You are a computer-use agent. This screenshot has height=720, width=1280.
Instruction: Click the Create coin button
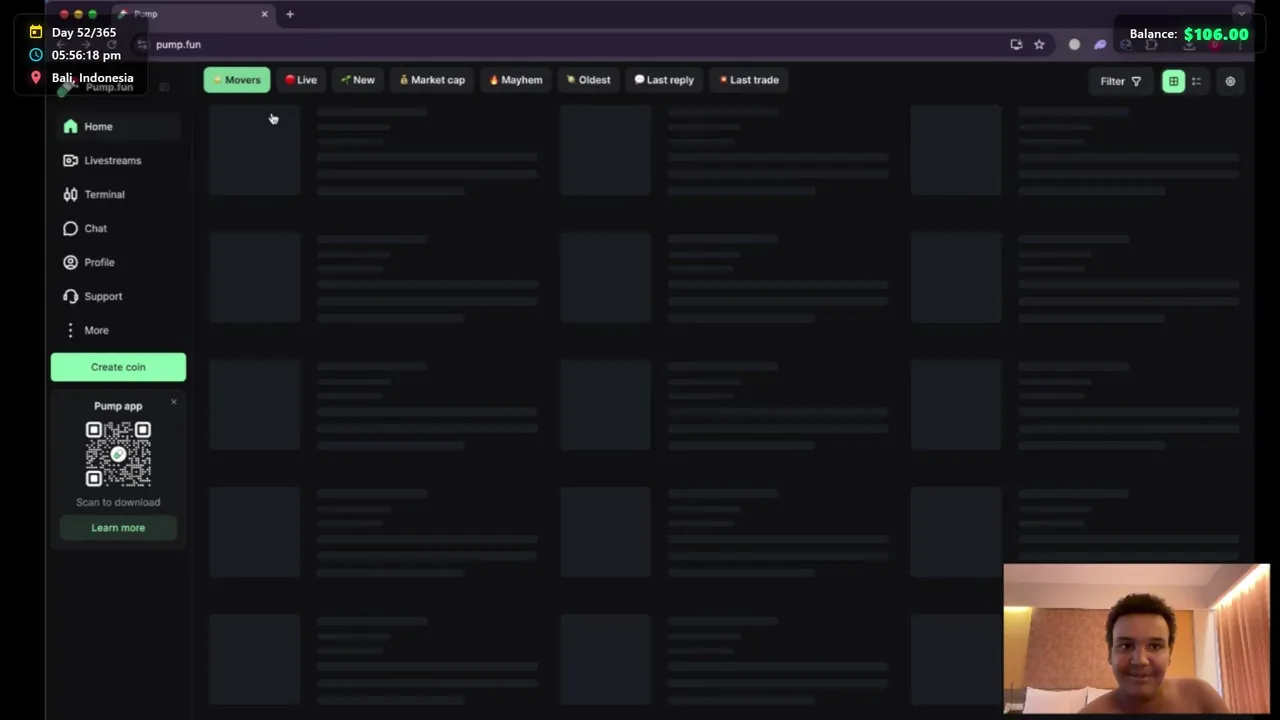[118, 367]
